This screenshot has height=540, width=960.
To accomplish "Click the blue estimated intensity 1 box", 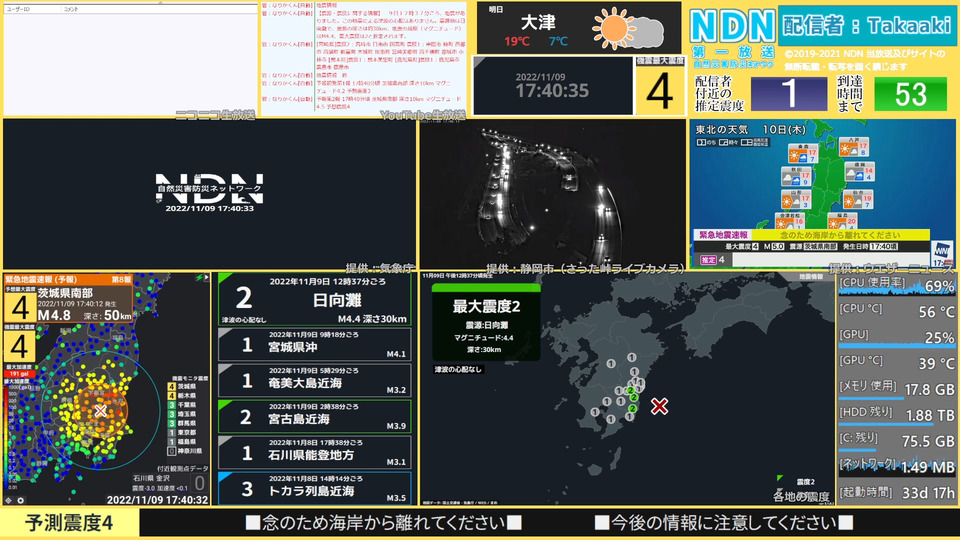I will coord(789,94).
